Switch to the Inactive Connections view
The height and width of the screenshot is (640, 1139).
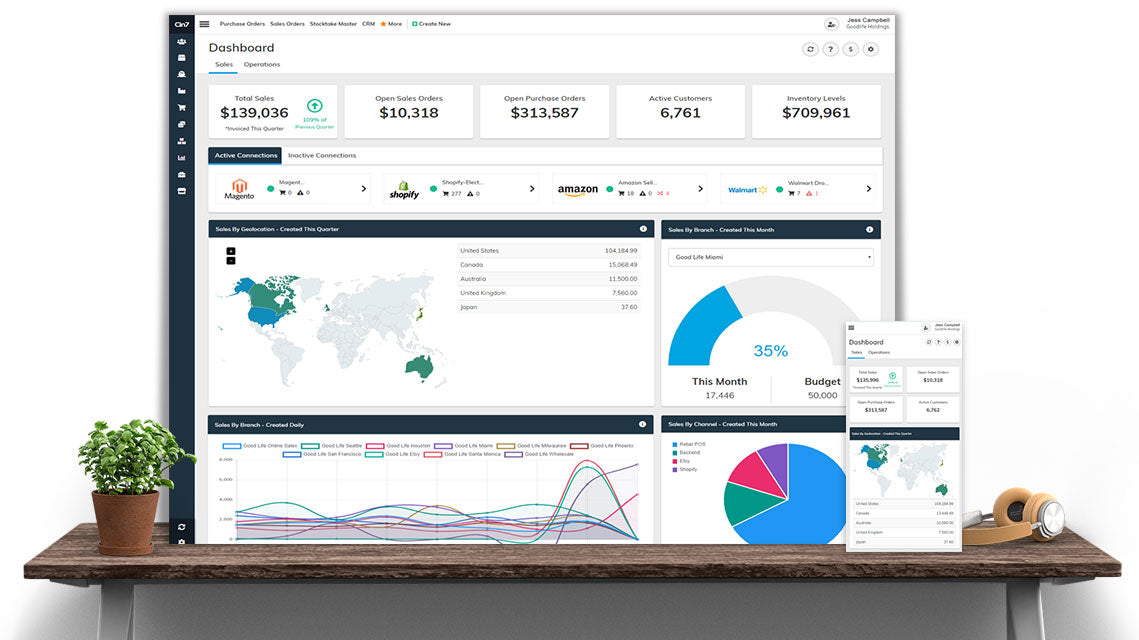322,155
